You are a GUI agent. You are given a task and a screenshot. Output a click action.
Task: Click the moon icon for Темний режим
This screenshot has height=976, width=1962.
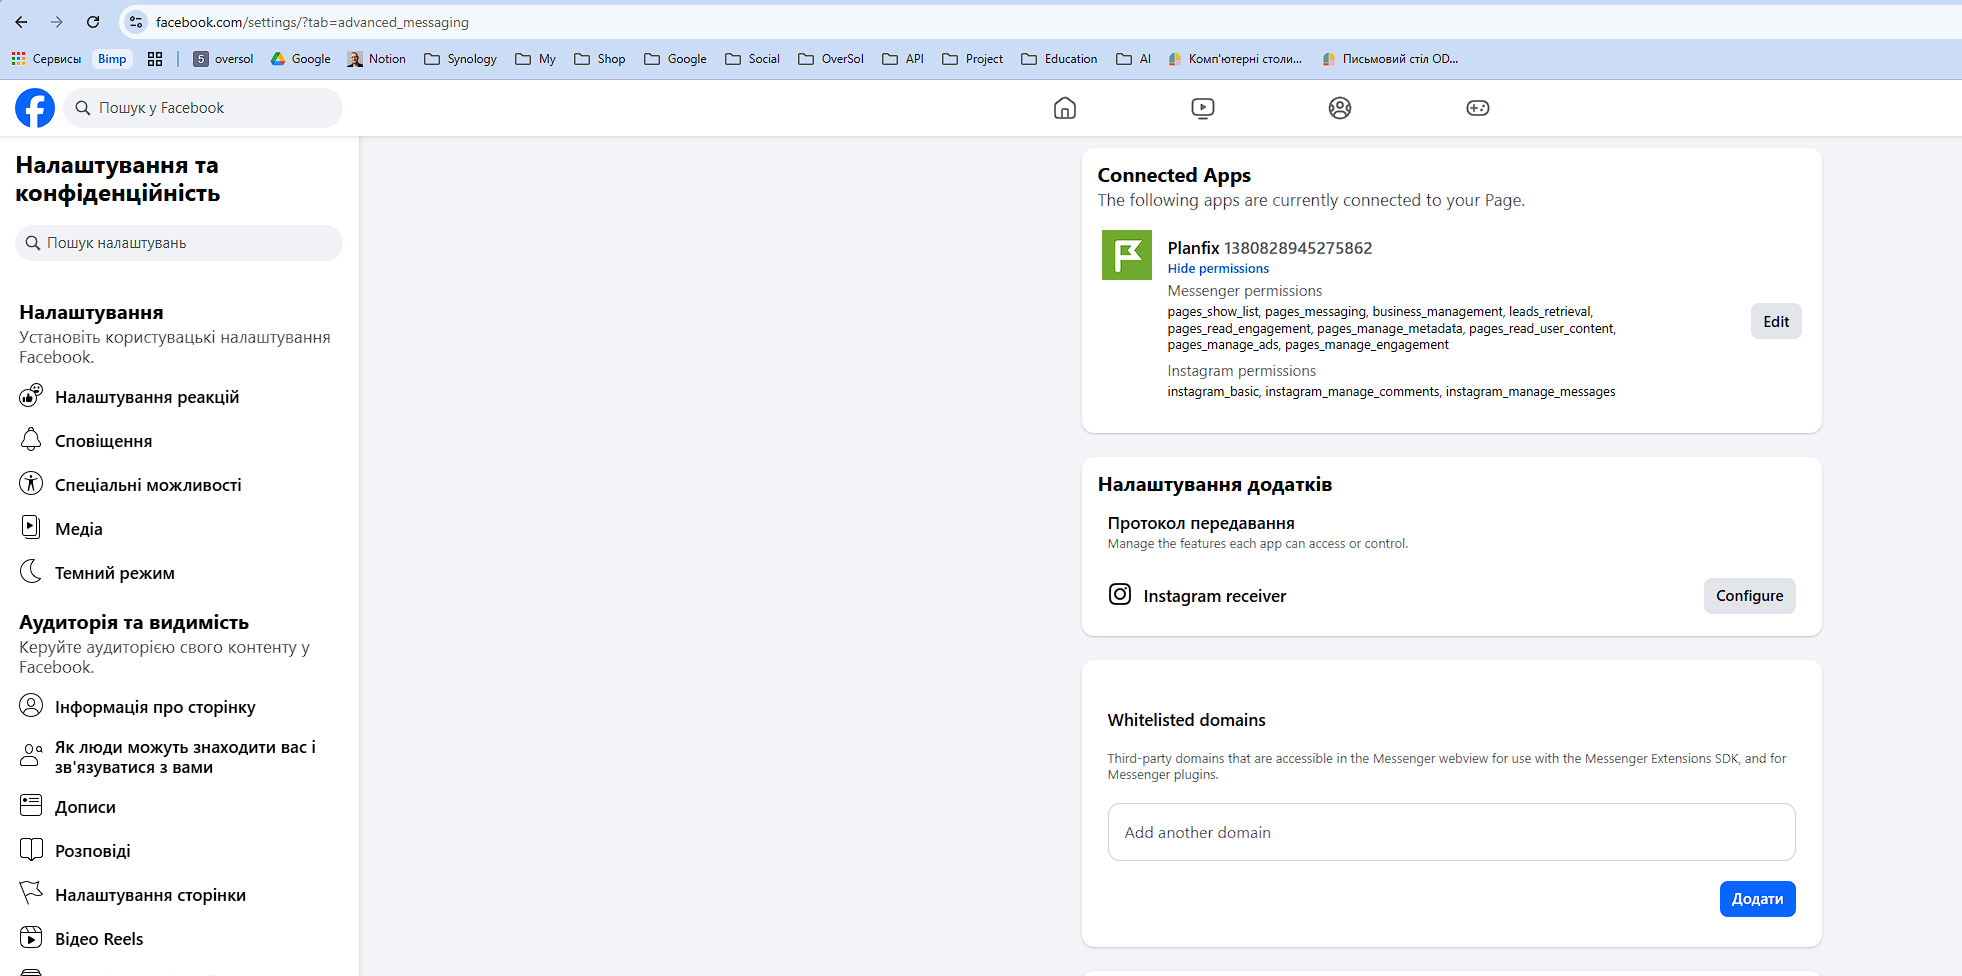tap(31, 572)
